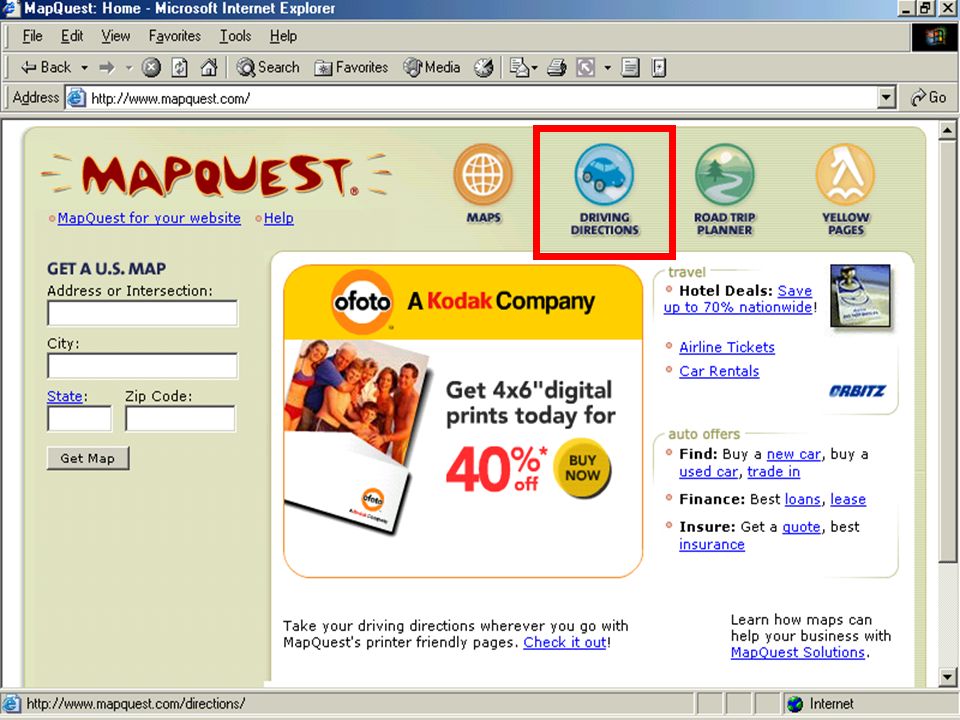Screen dimensions: 960x720
Task: Click the History clock icon
Action: coord(484,67)
